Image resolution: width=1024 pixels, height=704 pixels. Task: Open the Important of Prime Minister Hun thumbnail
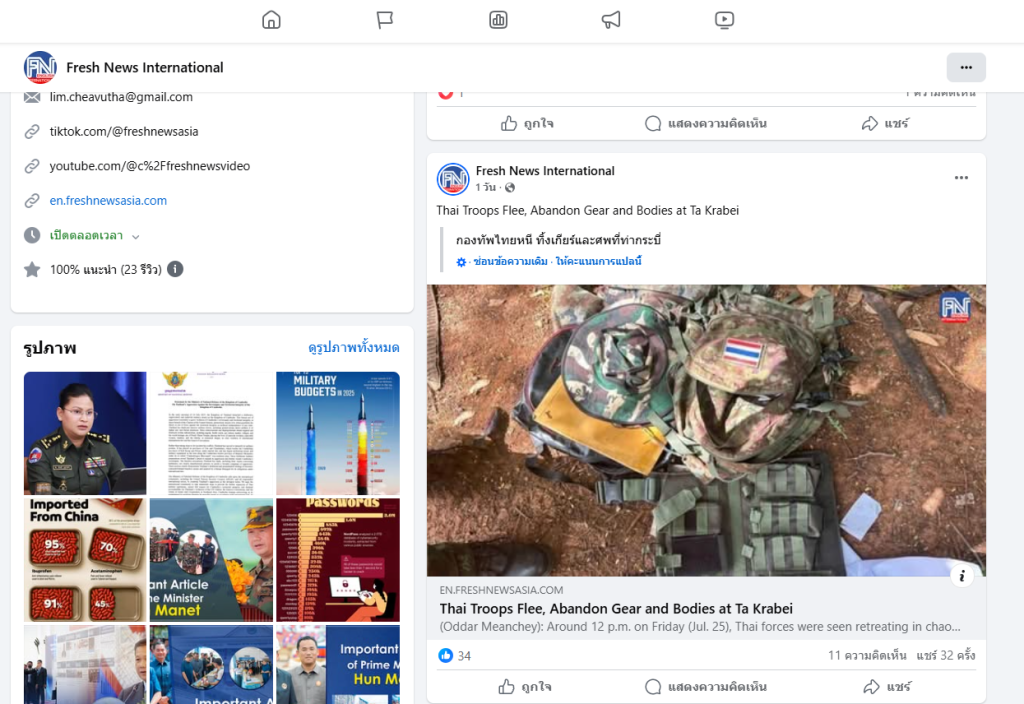338,664
